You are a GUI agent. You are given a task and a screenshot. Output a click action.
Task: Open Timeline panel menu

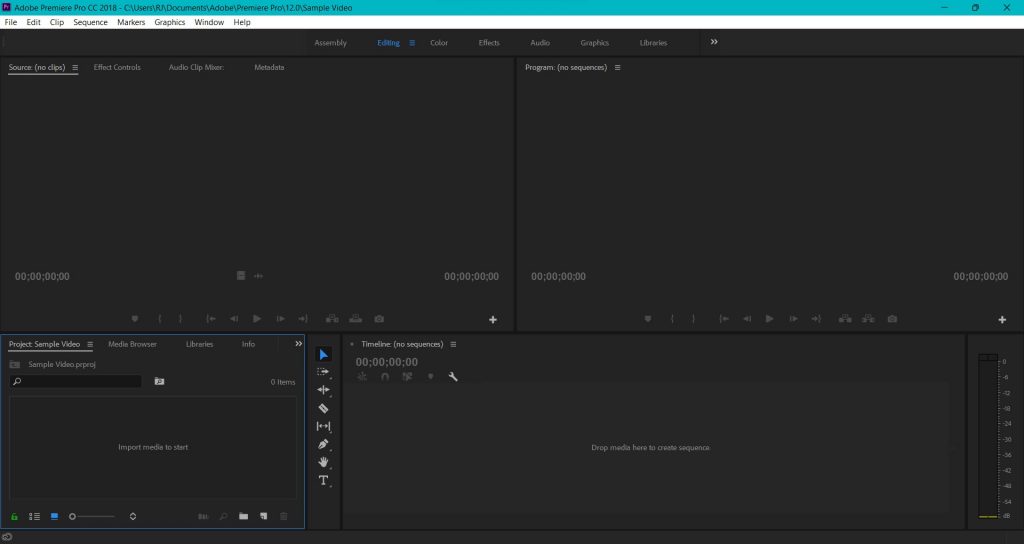pyautogui.click(x=453, y=344)
